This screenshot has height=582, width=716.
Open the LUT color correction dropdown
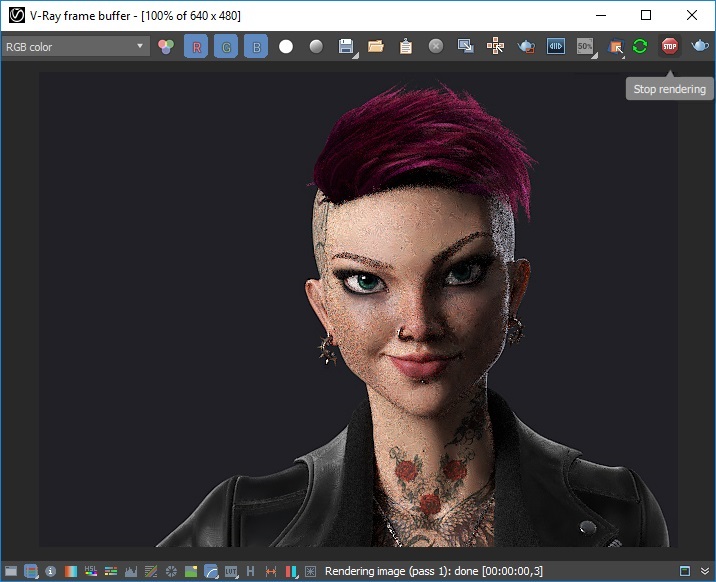(231, 571)
